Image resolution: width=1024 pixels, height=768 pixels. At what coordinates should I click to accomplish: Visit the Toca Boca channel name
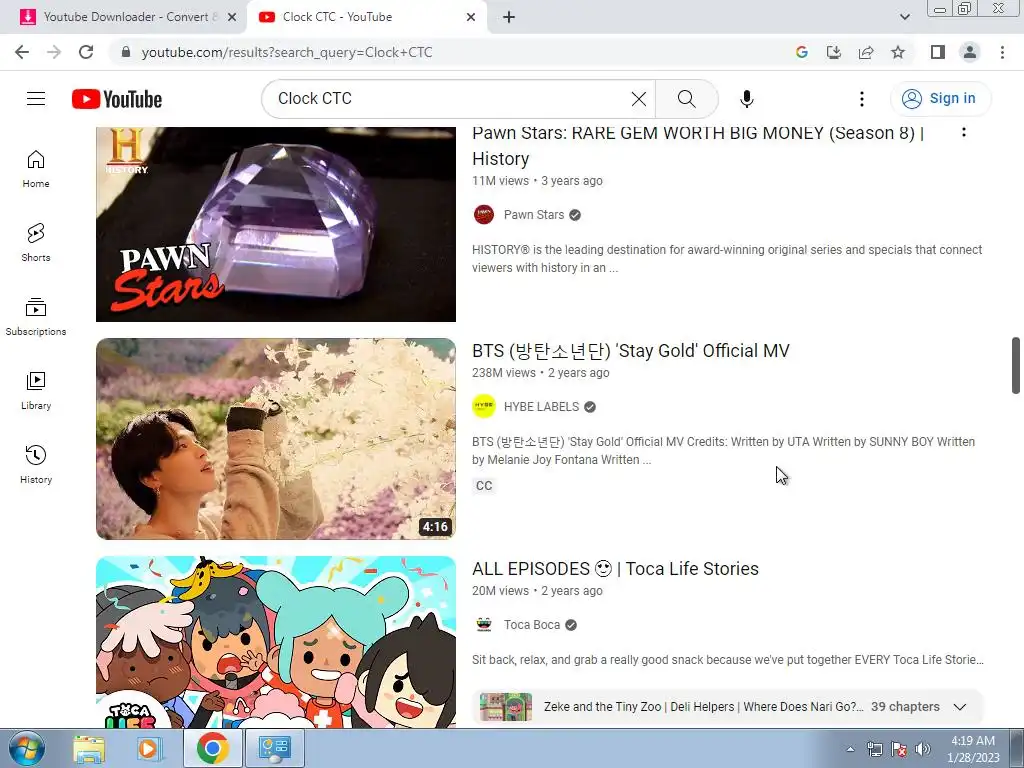(532, 625)
